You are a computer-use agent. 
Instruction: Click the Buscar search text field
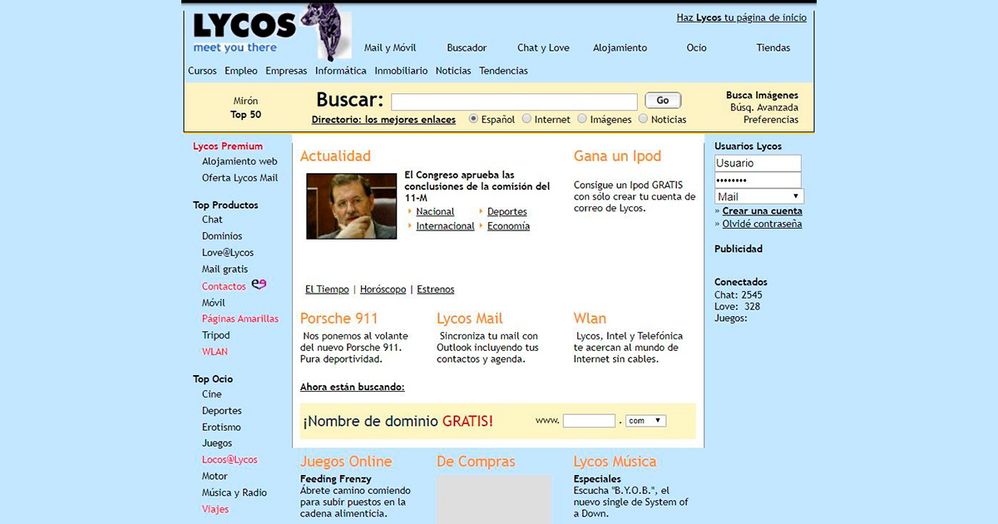click(x=514, y=102)
